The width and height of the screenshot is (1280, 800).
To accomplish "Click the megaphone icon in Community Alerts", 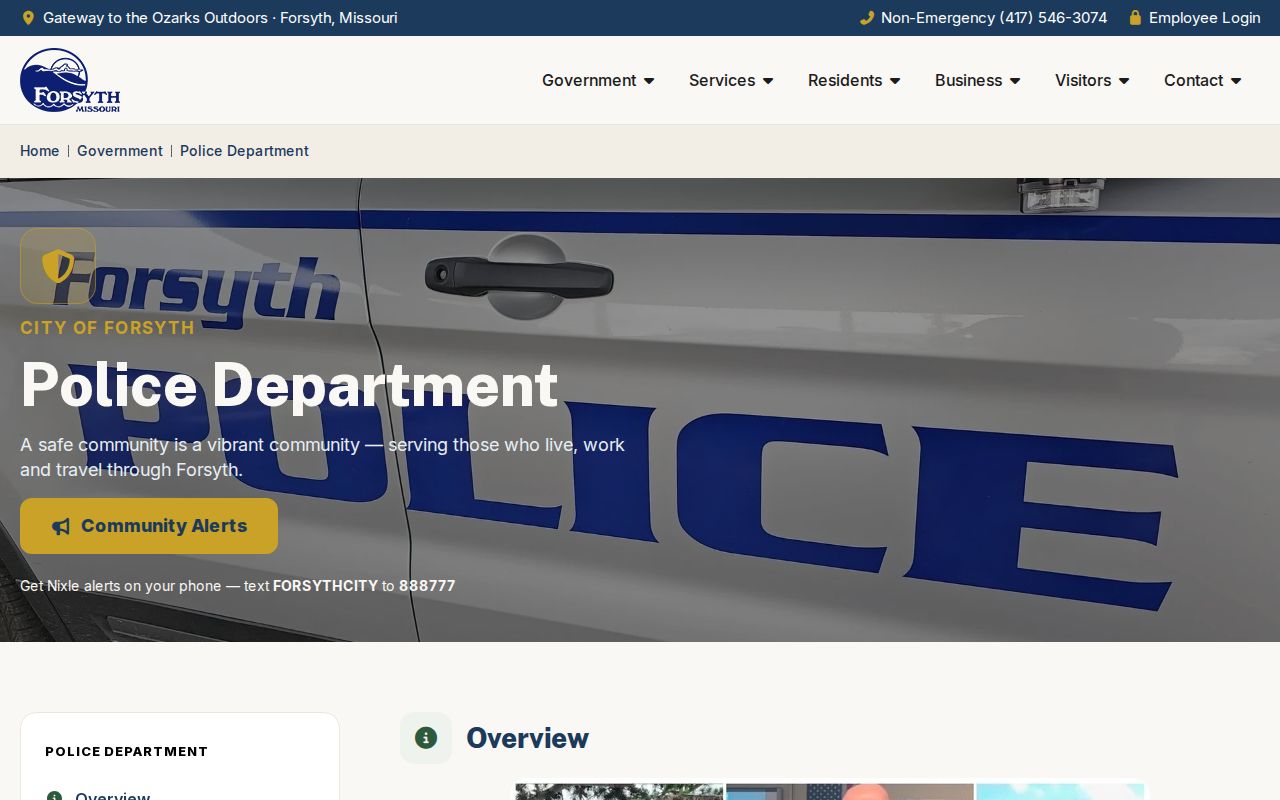I will (x=61, y=526).
